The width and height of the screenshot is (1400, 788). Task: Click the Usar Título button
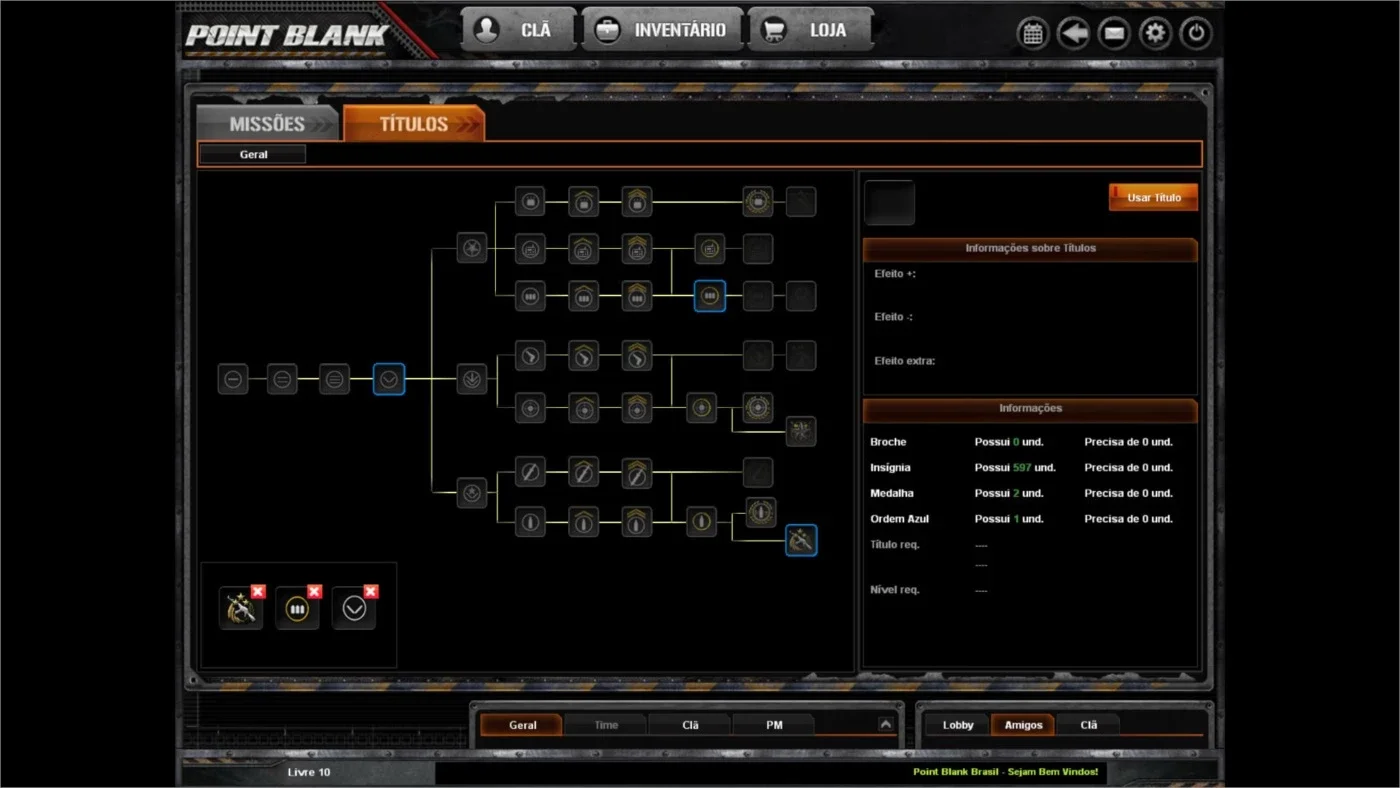(x=1153, y=198)
